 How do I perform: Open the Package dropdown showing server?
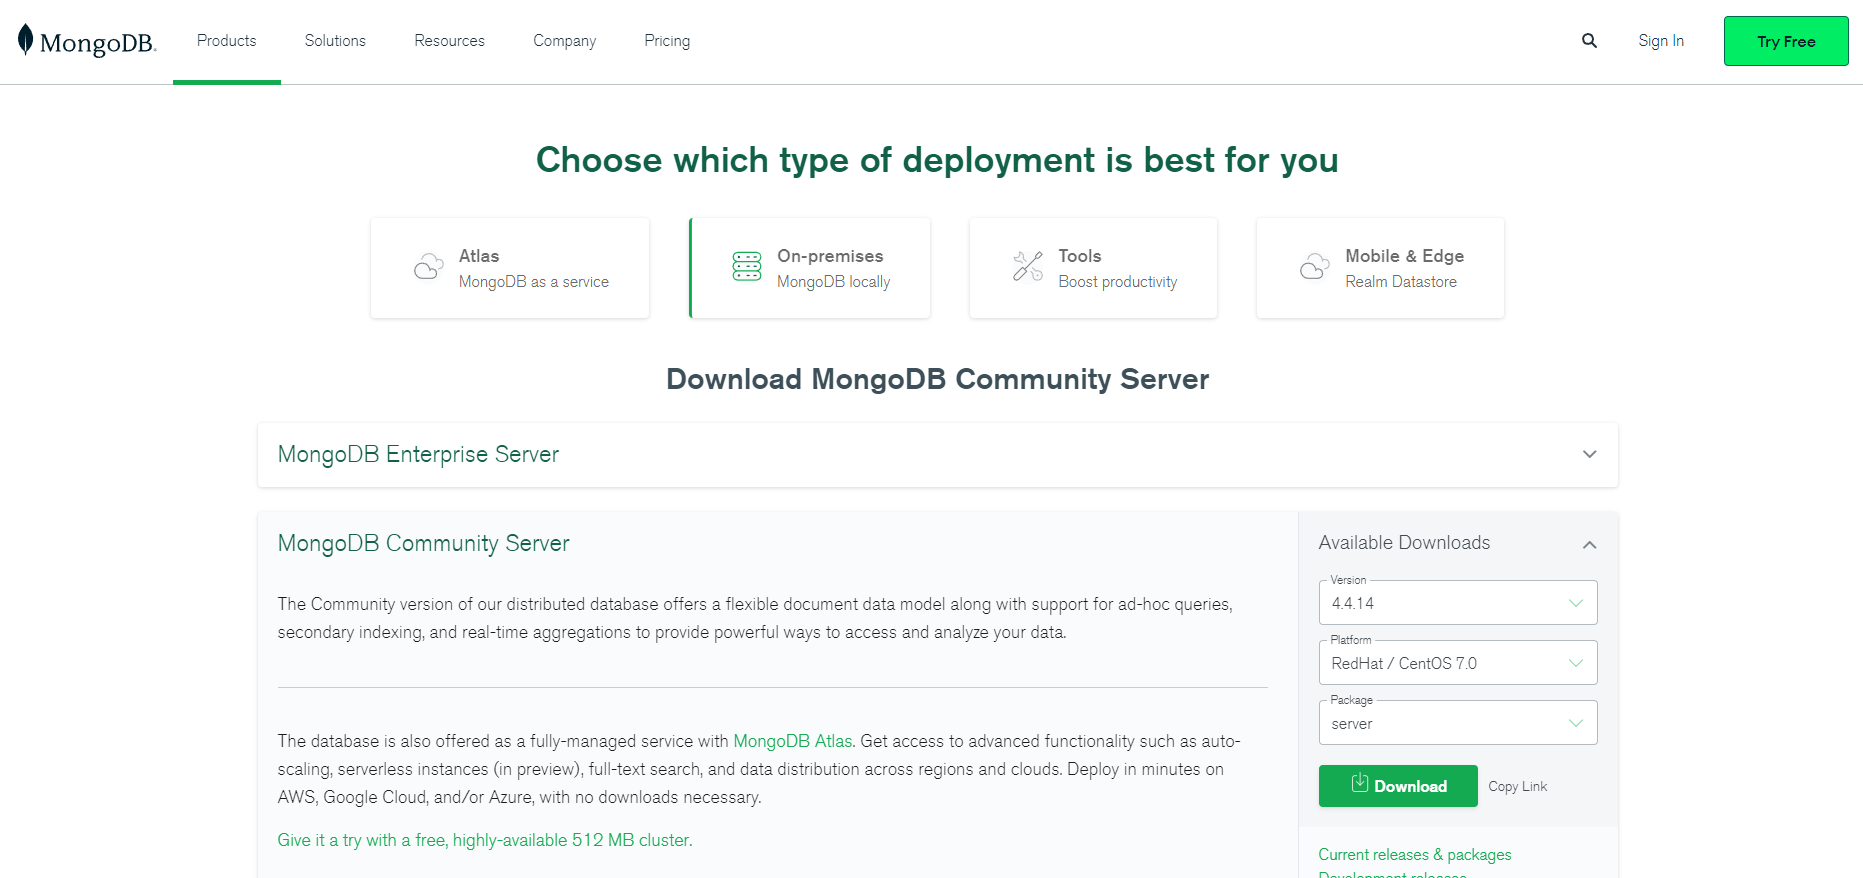click(1458, 723)
